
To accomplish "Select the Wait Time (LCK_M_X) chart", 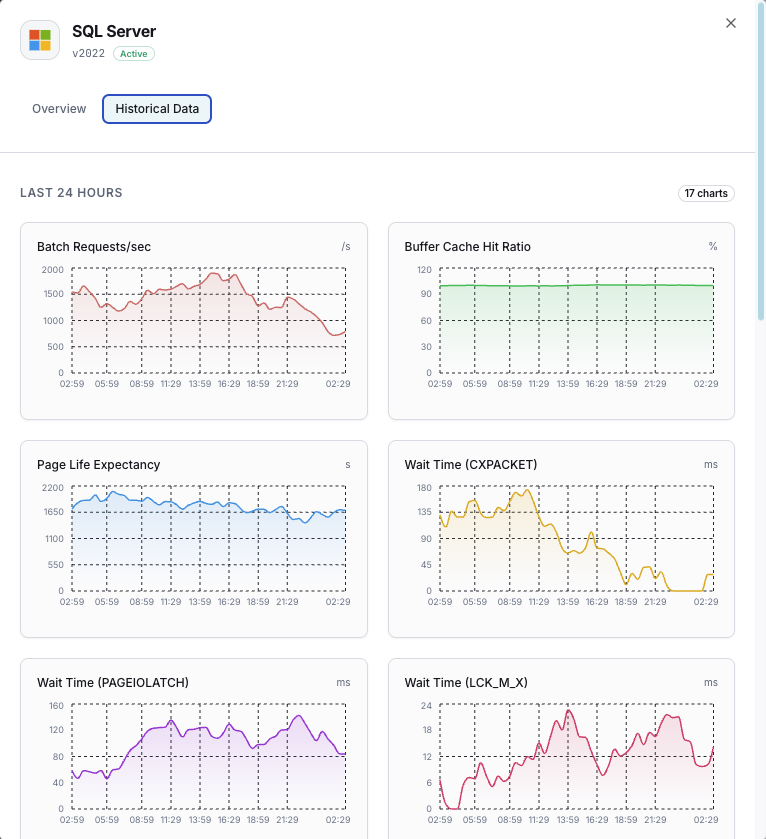I will (561, 750).
